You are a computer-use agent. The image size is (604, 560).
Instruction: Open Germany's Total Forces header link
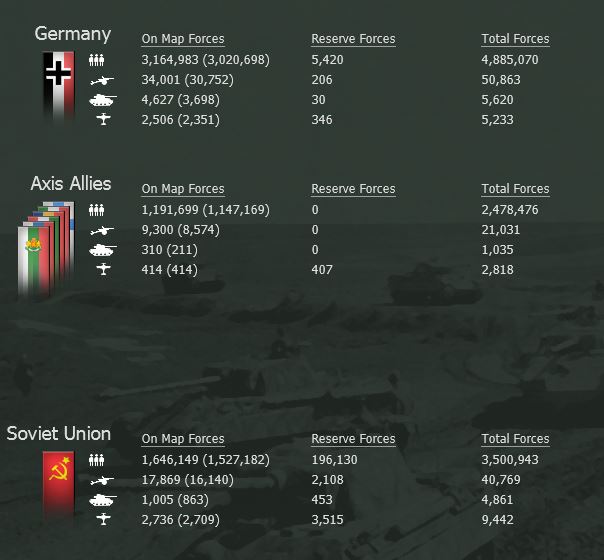[515, 39]
